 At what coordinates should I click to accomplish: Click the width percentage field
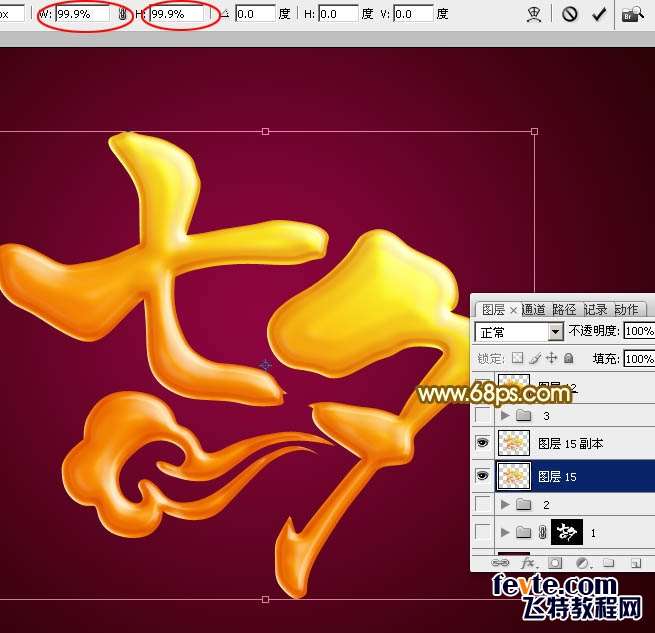83,14
